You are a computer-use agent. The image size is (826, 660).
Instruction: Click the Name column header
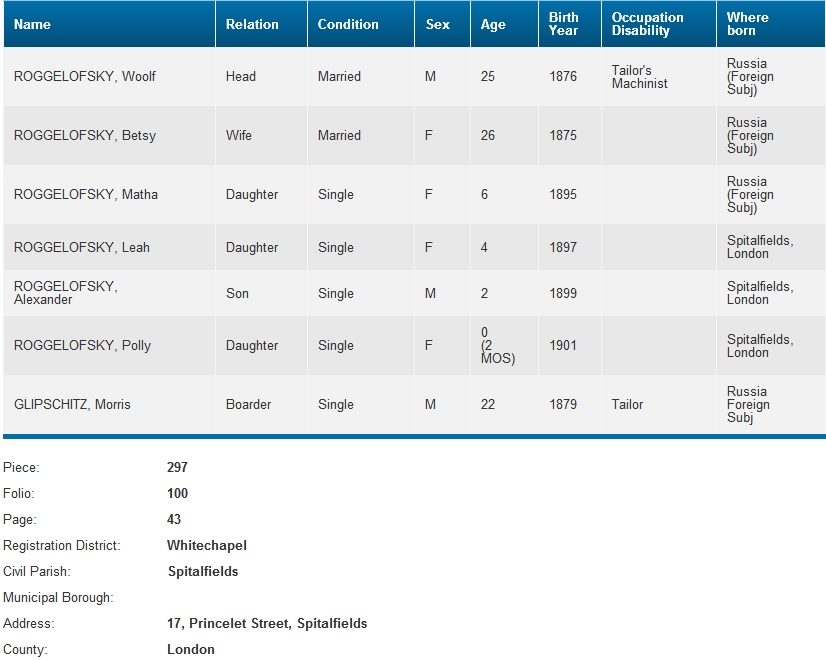[x=32, y=24]
